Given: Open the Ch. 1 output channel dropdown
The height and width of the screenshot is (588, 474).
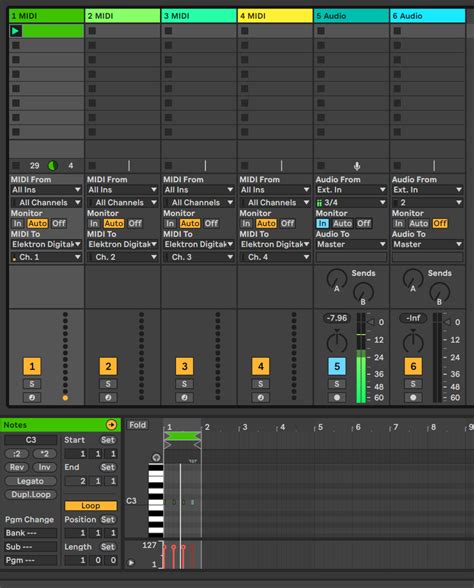Looking at the screenshot, I should tap(46, 257).
